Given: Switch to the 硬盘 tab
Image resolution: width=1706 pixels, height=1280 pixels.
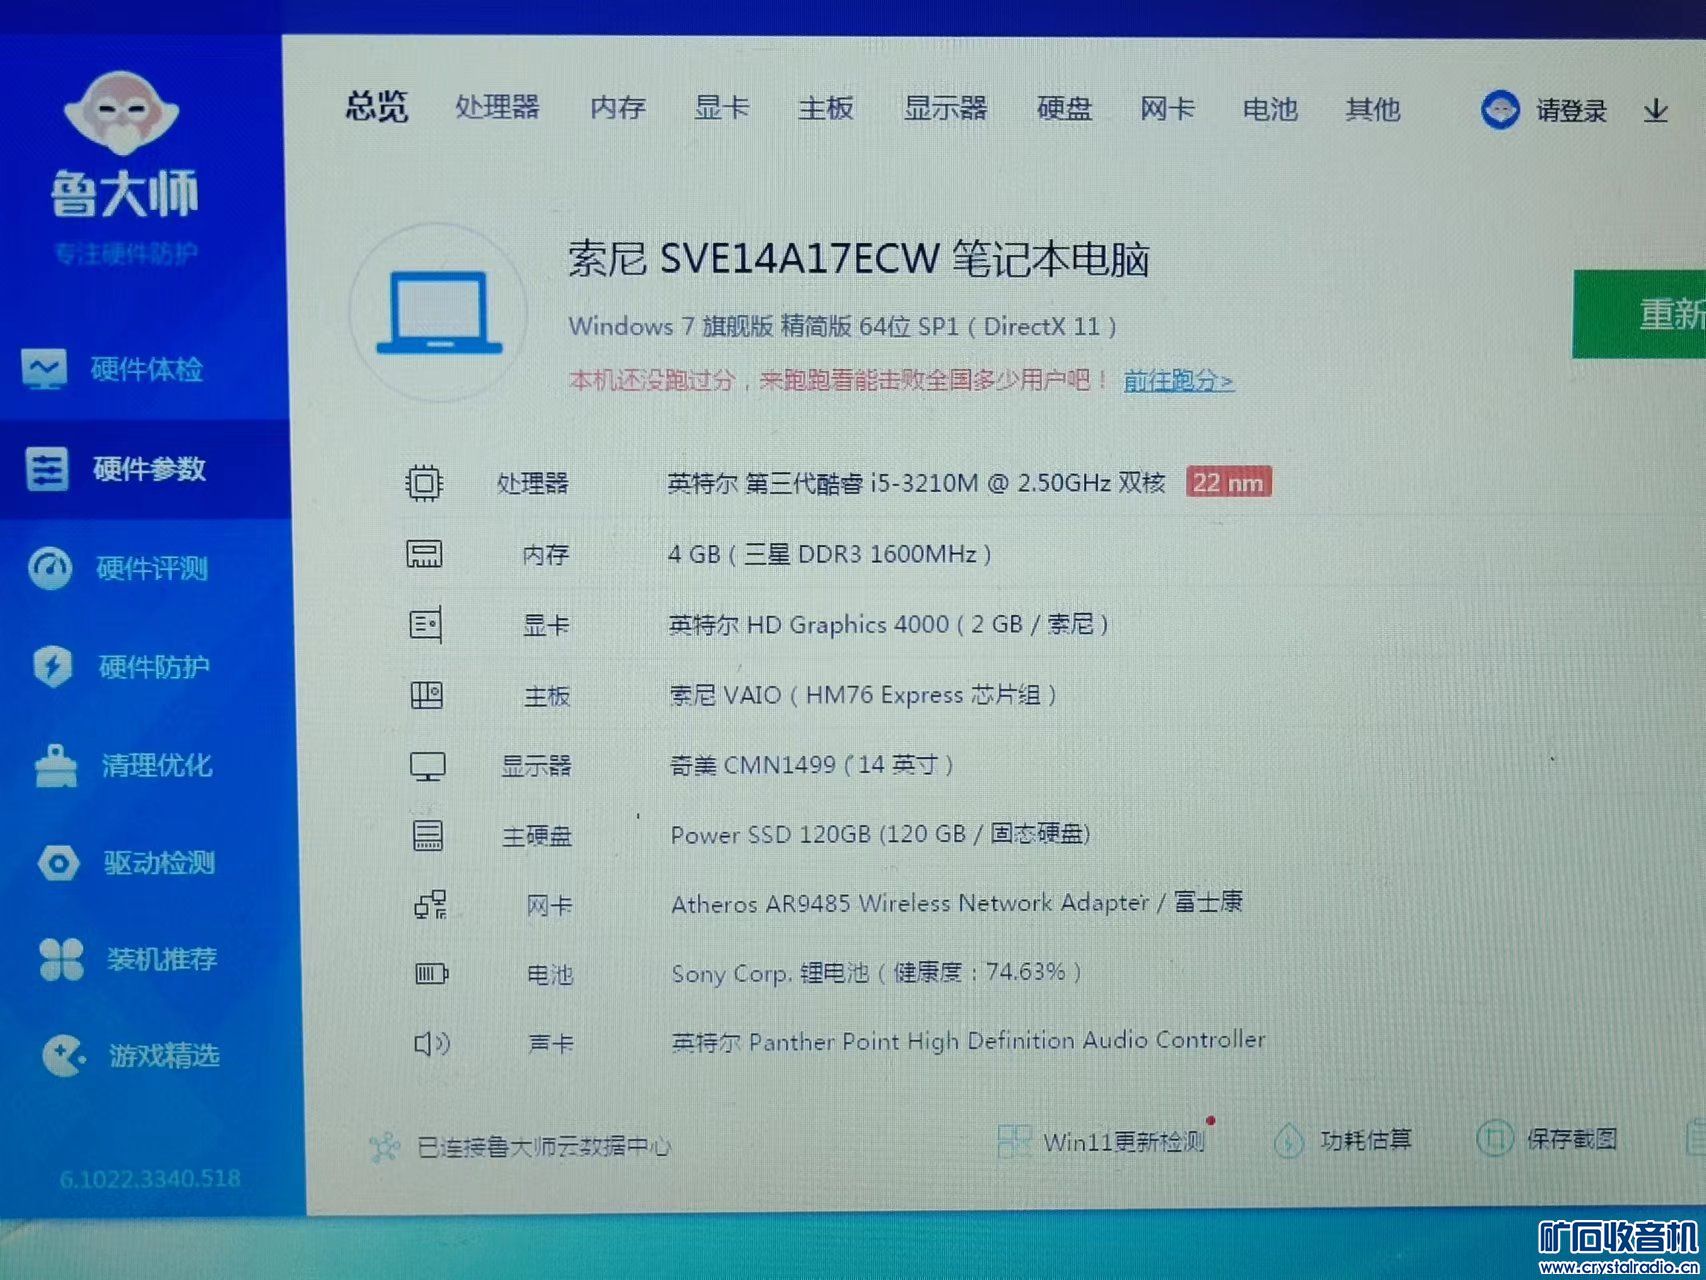Looking at the screenshot, I should pyautogui.click(x=1064, y=108).
